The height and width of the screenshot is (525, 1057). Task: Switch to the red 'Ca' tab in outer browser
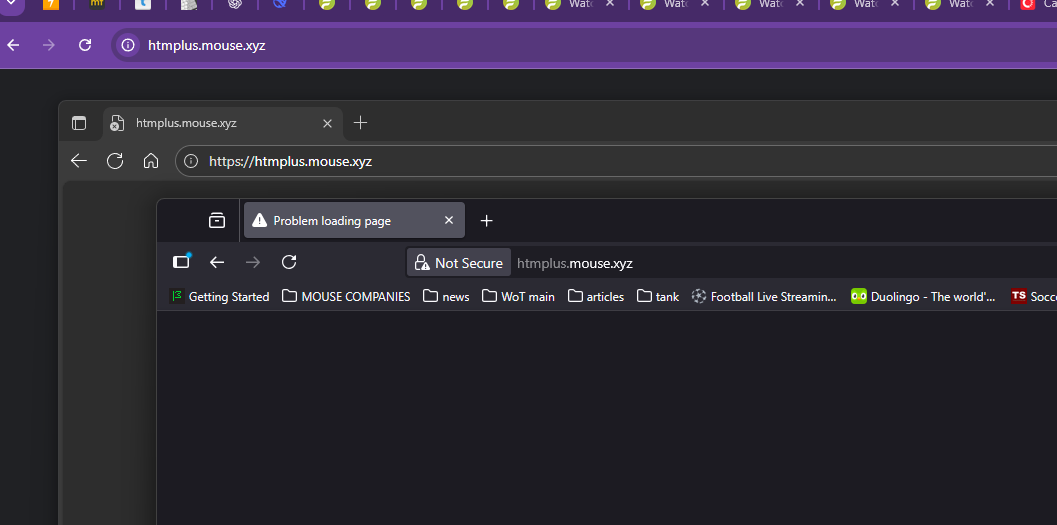[1037, 4]
